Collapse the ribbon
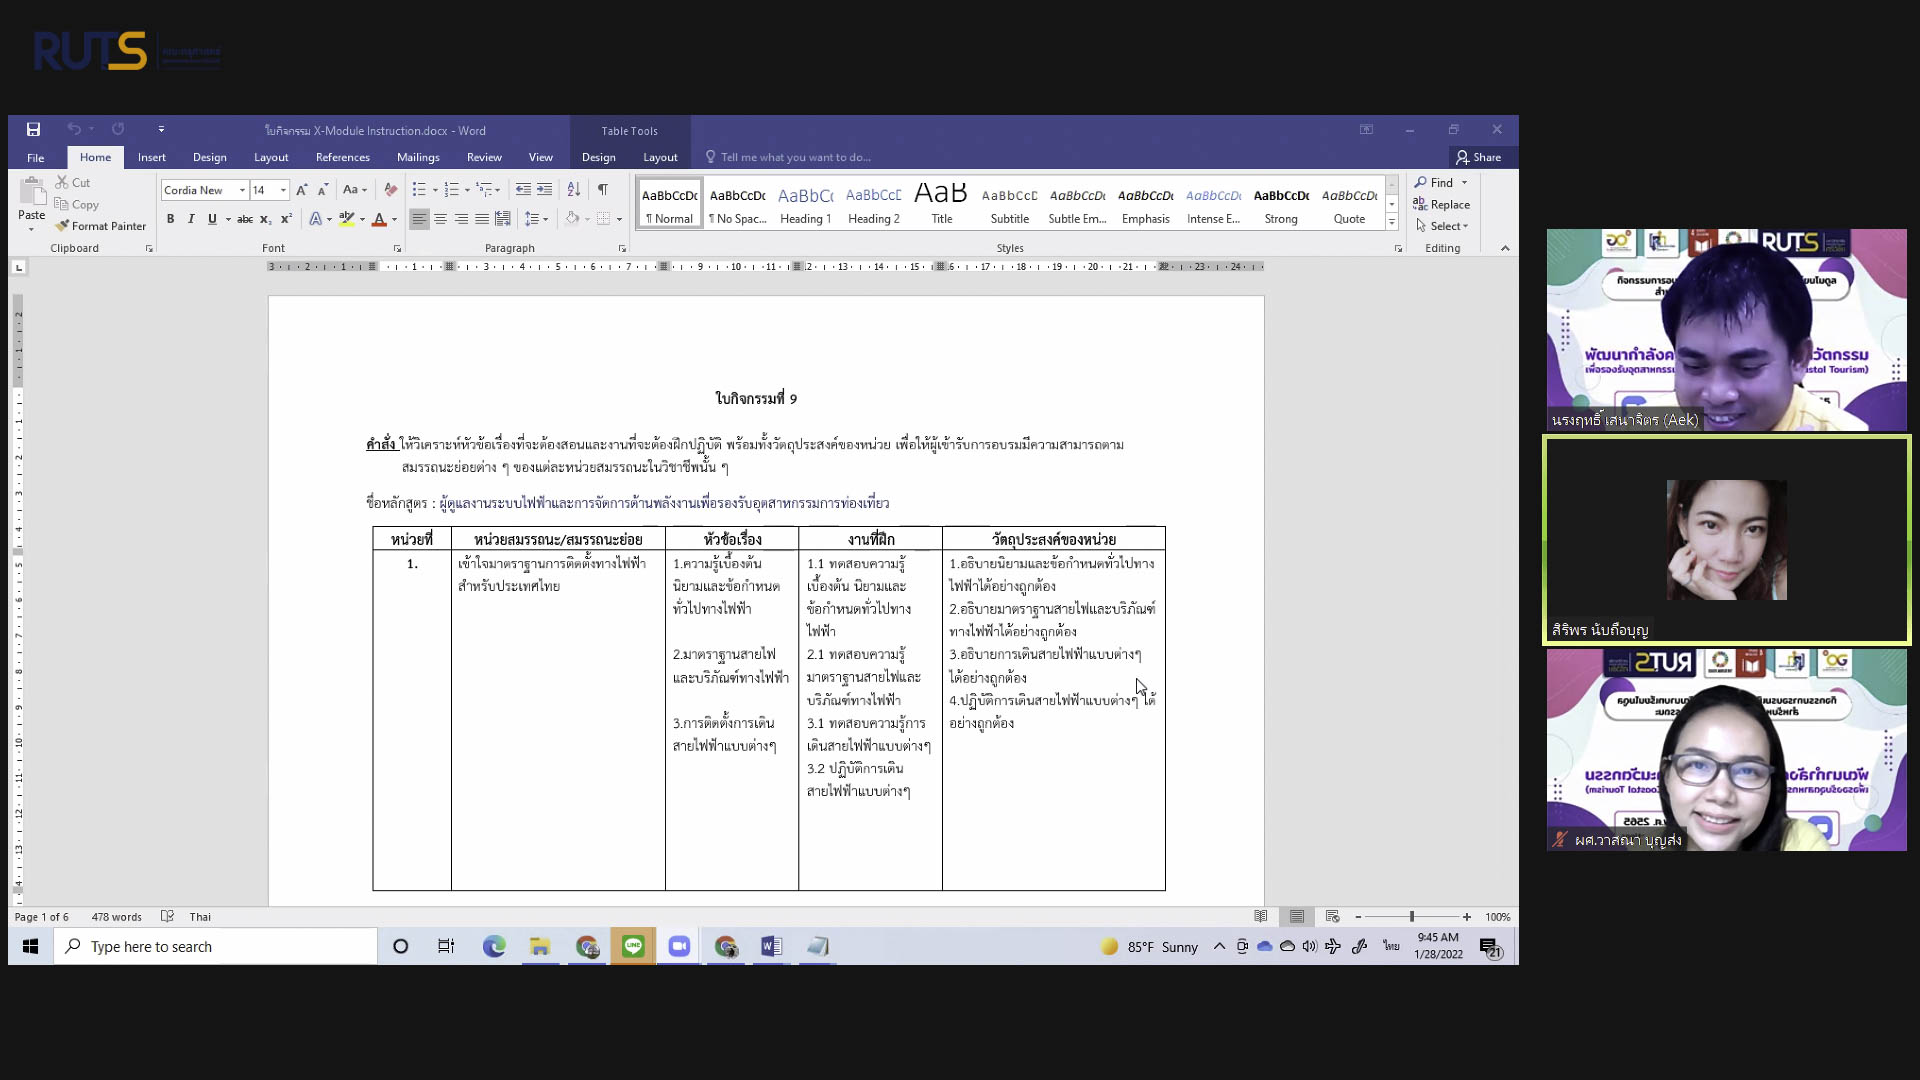The image size is (1920, 1080). pos(1505,248)
